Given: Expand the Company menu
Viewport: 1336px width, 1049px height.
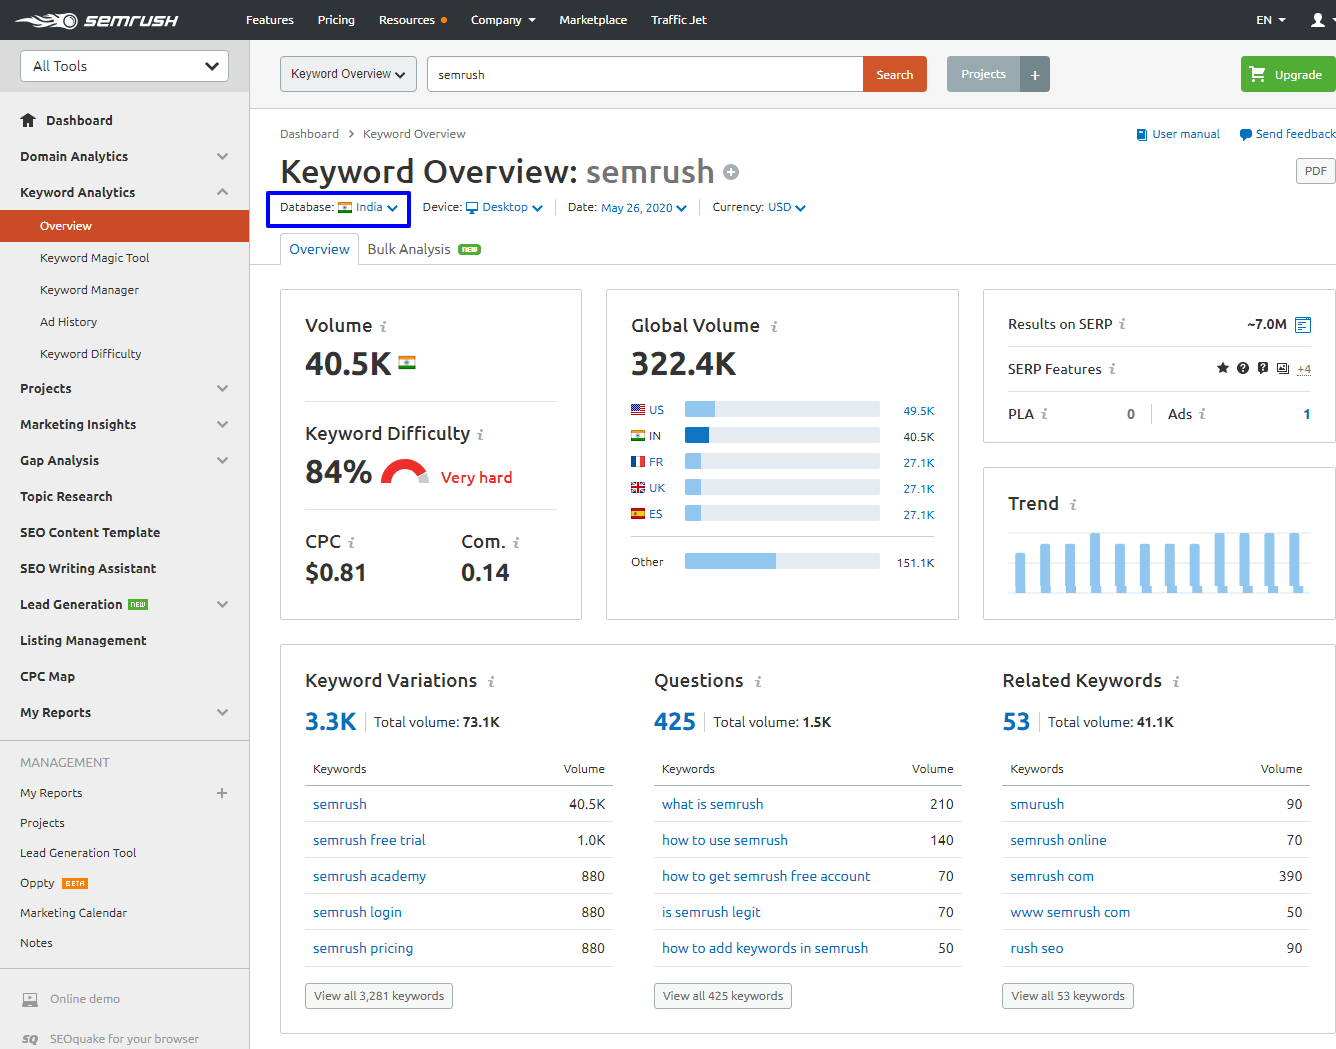Looking at the screenshot, I should (503, 20).
